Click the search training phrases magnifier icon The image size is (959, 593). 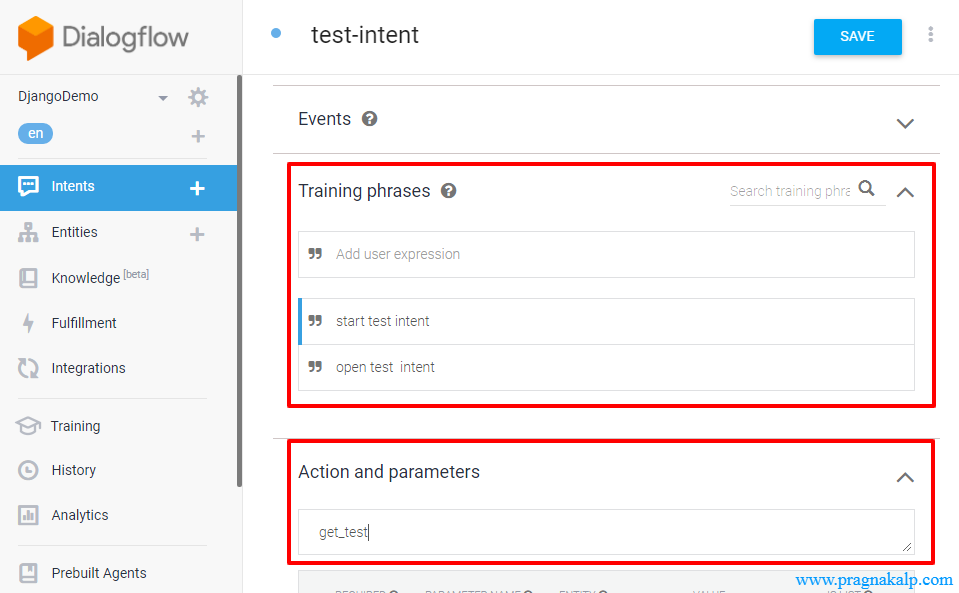(x=867, y=189)
